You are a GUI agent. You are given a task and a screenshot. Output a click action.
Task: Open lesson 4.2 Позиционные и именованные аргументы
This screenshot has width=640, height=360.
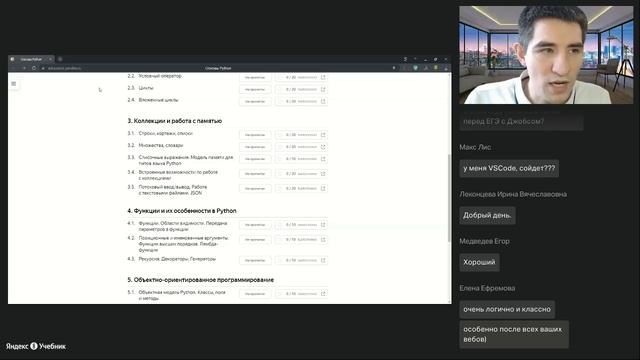(184, 244)
